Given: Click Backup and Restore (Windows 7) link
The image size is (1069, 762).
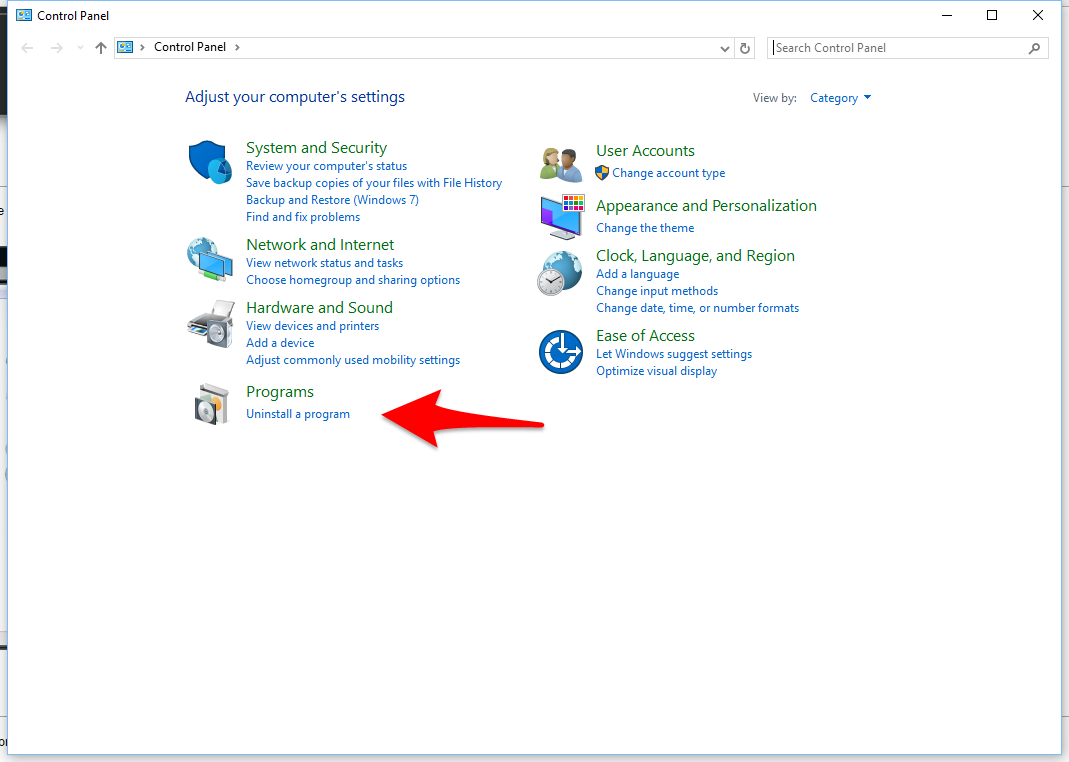Looking at the screenshot, I should click(332, 200).
